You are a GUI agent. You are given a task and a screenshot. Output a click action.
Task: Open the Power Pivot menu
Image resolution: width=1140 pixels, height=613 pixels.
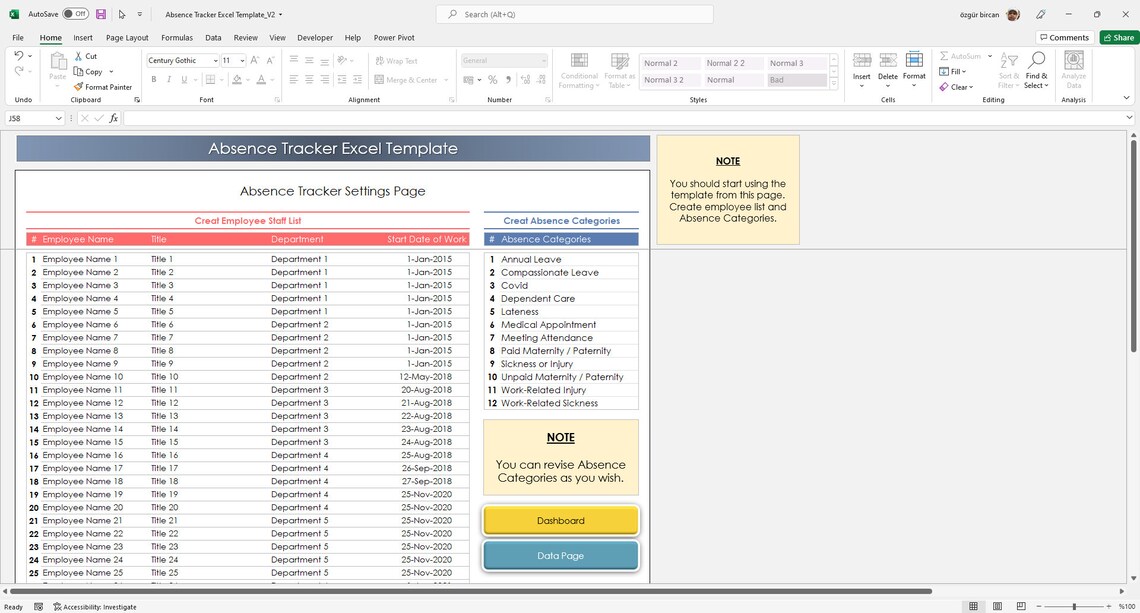393,37
